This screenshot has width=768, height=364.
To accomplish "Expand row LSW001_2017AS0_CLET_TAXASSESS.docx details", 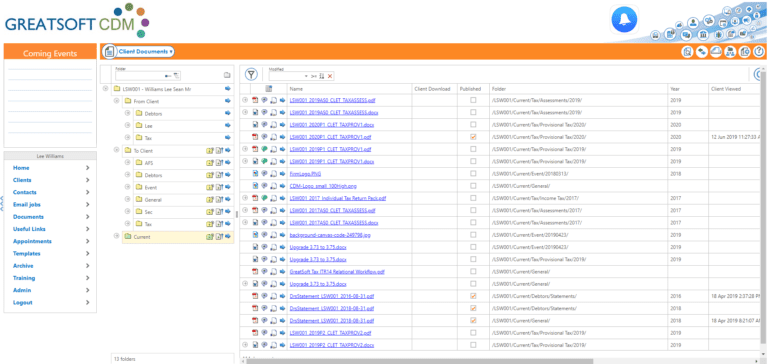I will tap(245, 222).
